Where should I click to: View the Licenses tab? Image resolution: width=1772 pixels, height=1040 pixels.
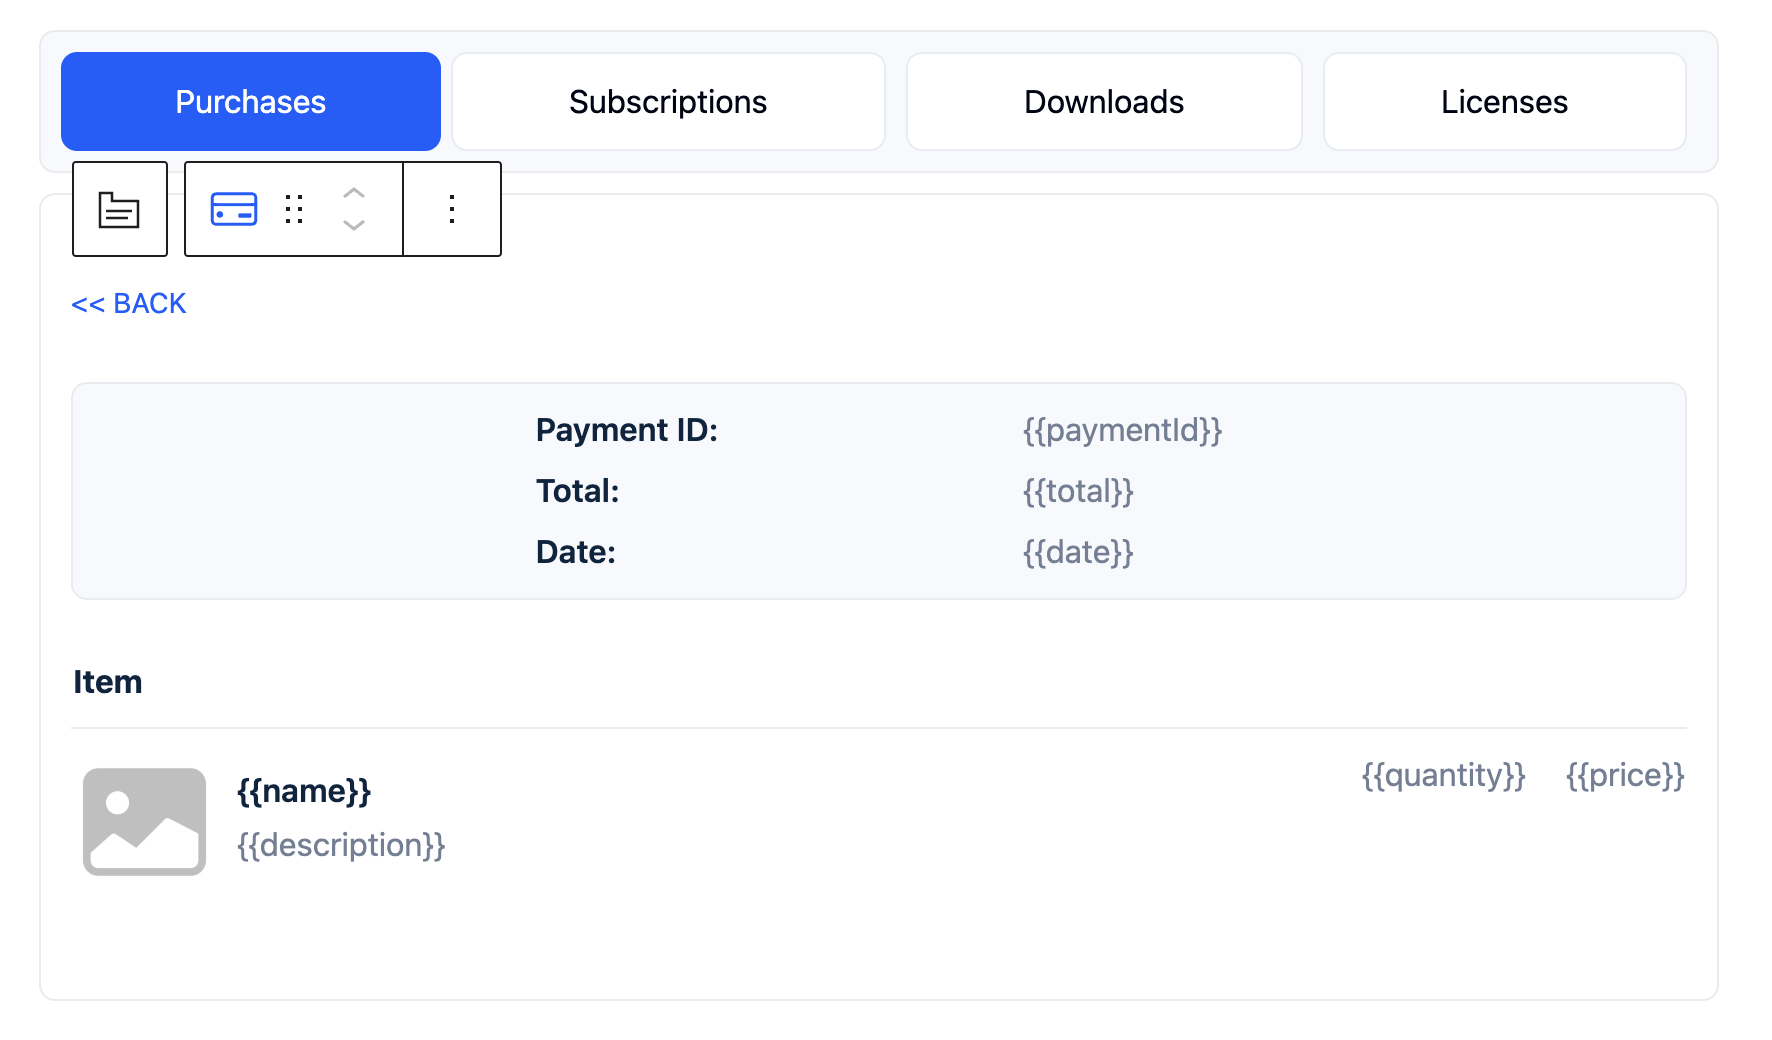pos(1504,101)
